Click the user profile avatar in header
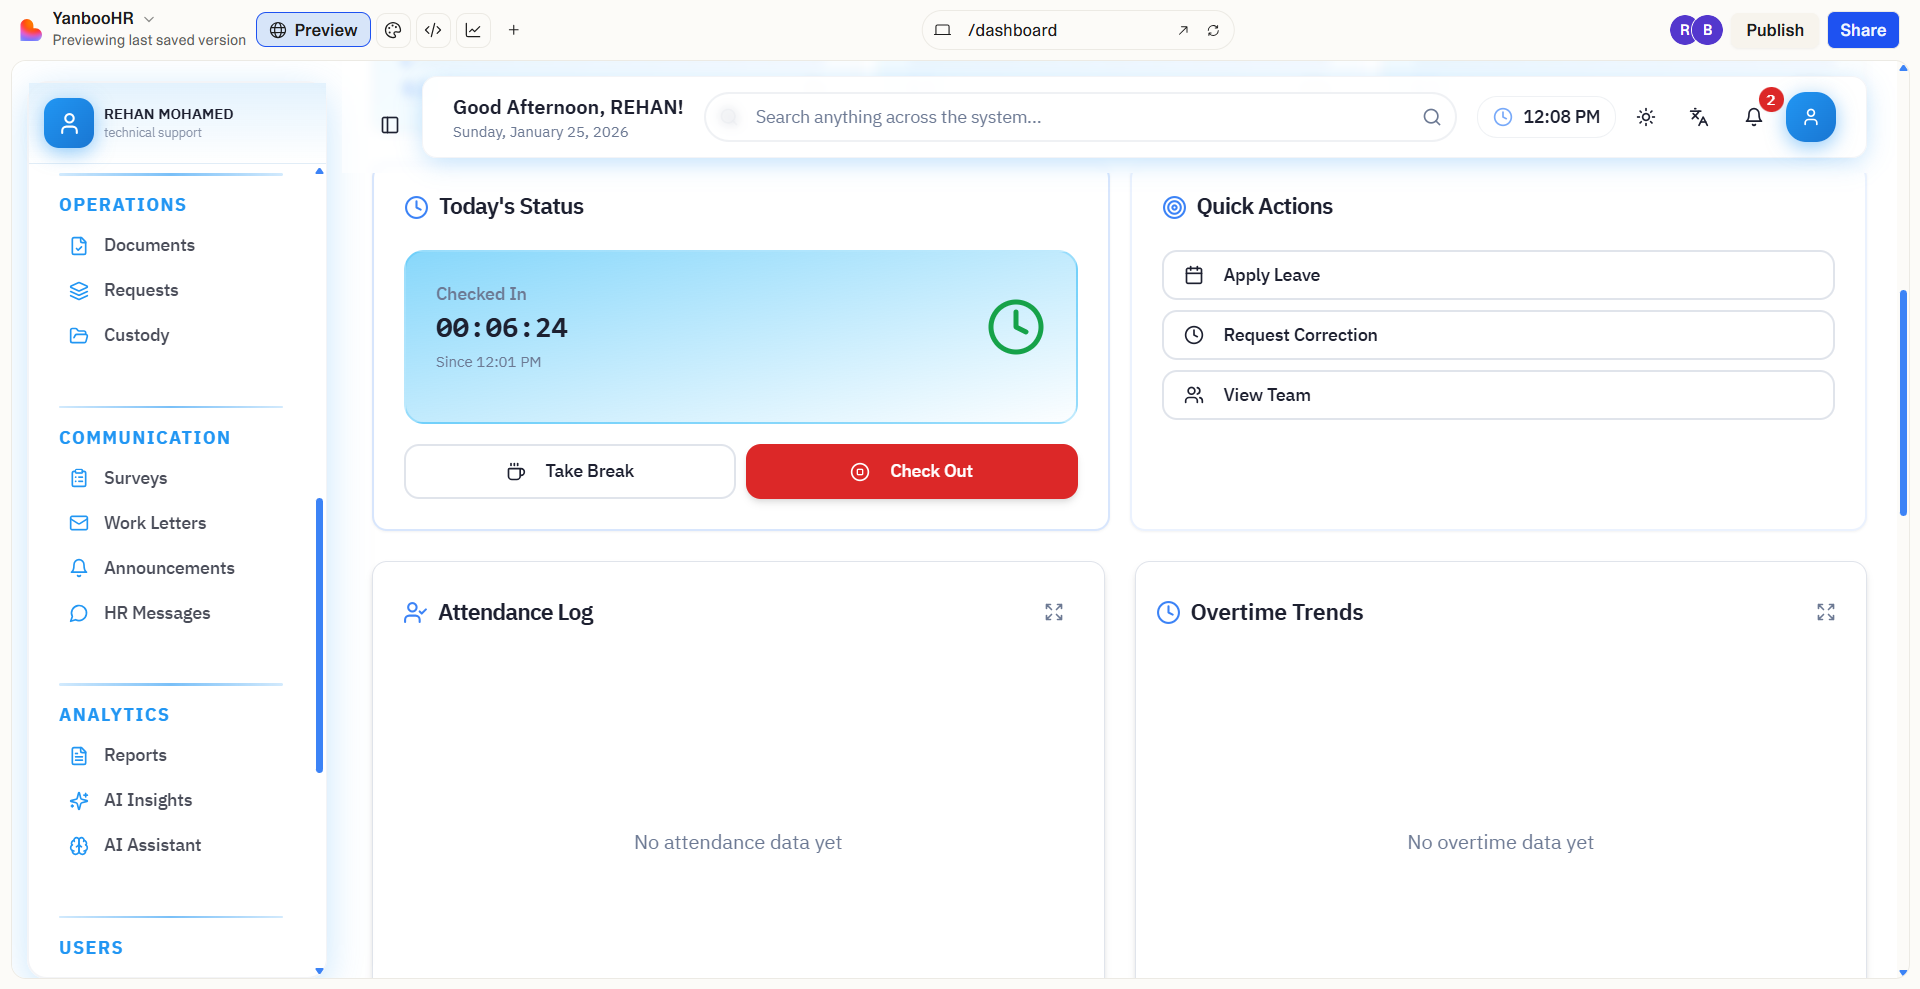 click(1811, 117)
